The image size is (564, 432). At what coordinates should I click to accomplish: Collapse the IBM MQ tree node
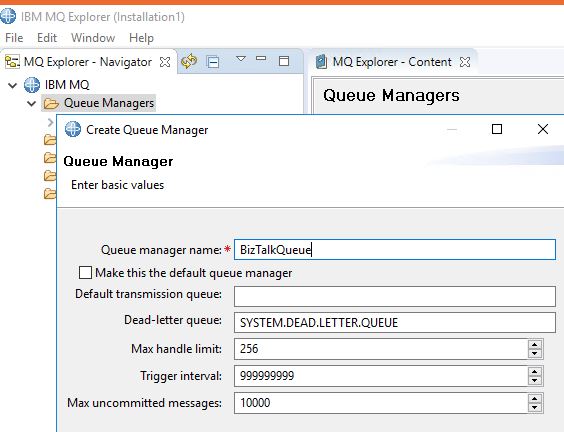click(x=13, y=86)
